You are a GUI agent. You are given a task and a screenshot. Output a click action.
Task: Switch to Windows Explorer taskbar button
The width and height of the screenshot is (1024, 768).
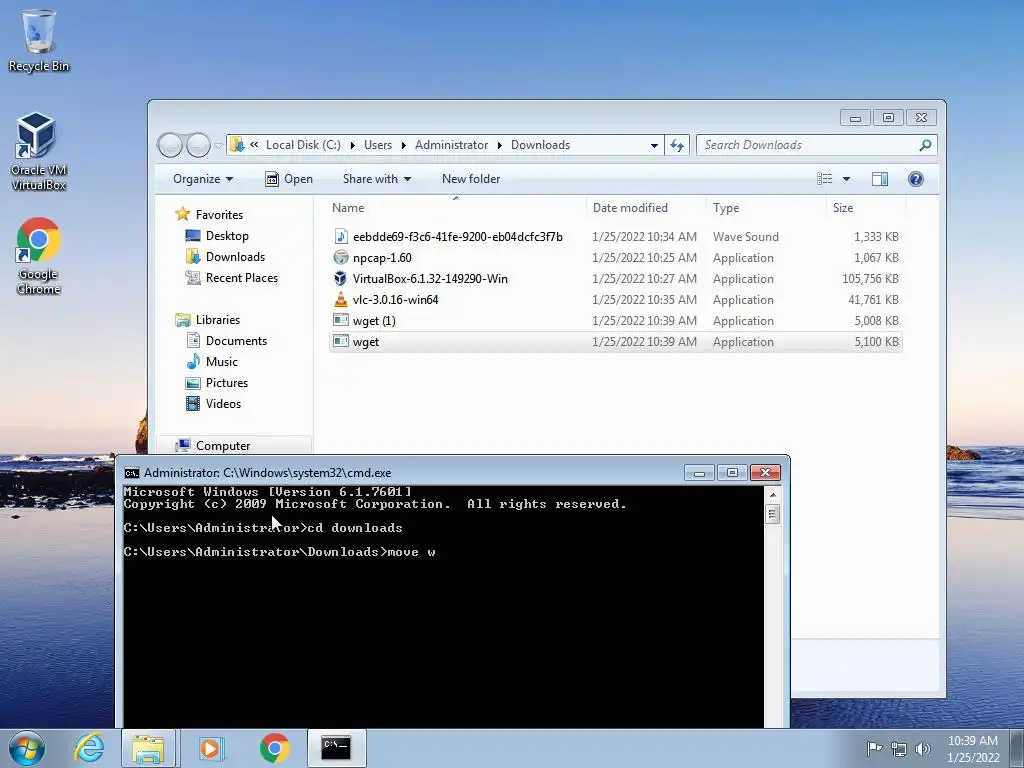coord(148,748)
